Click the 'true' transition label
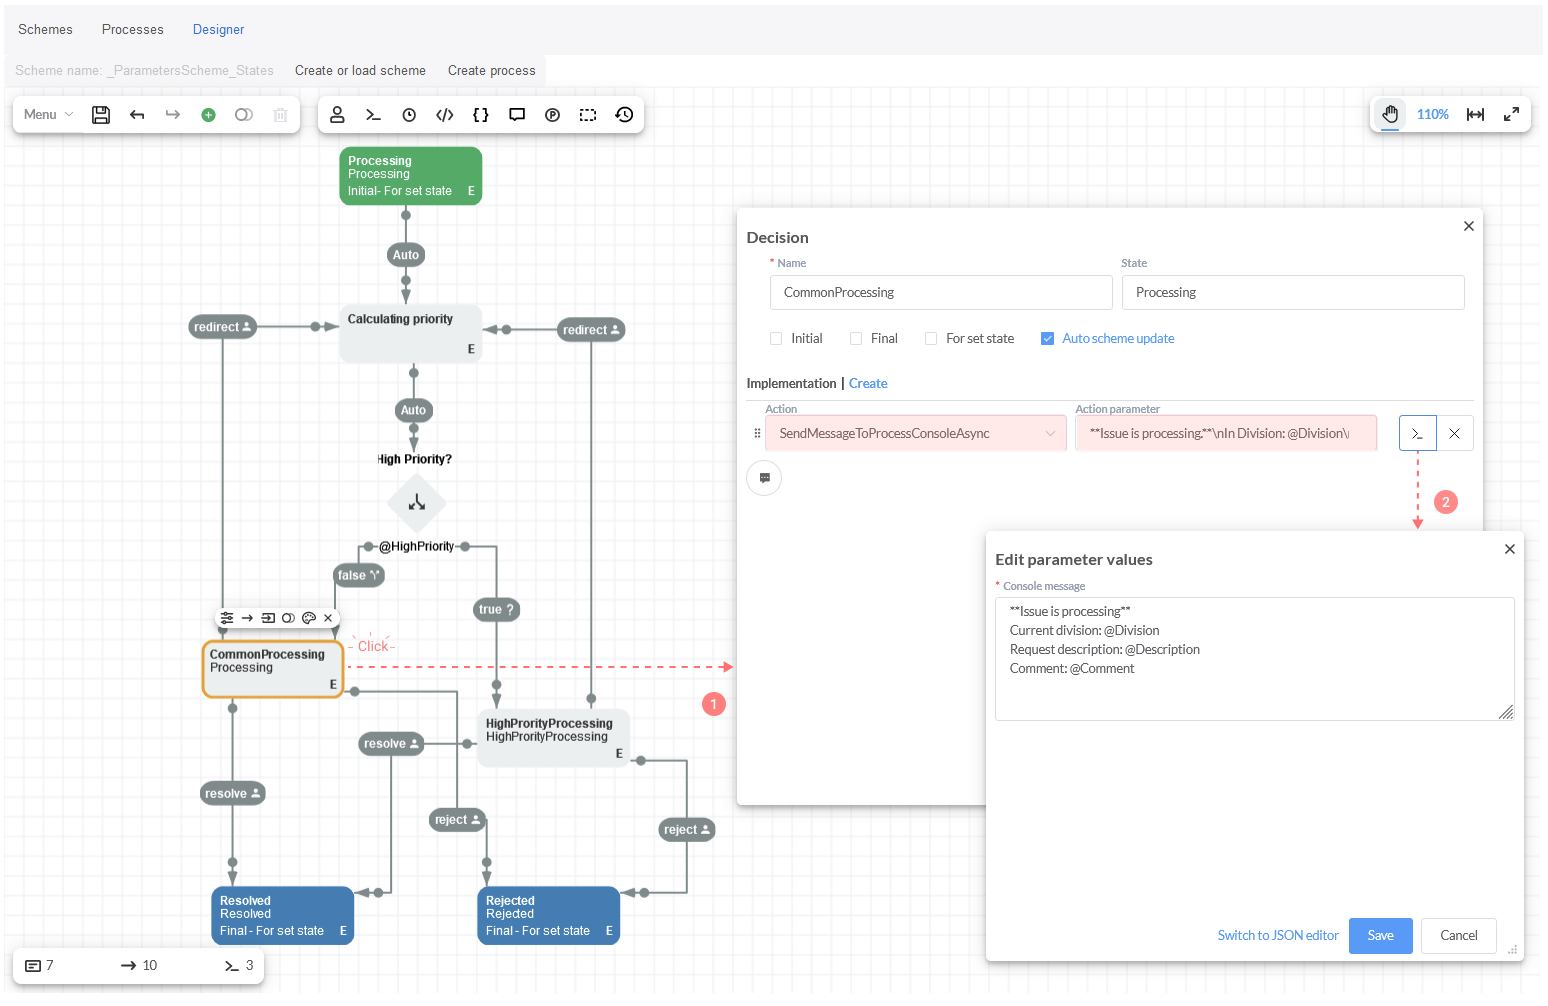 [496, 610]
